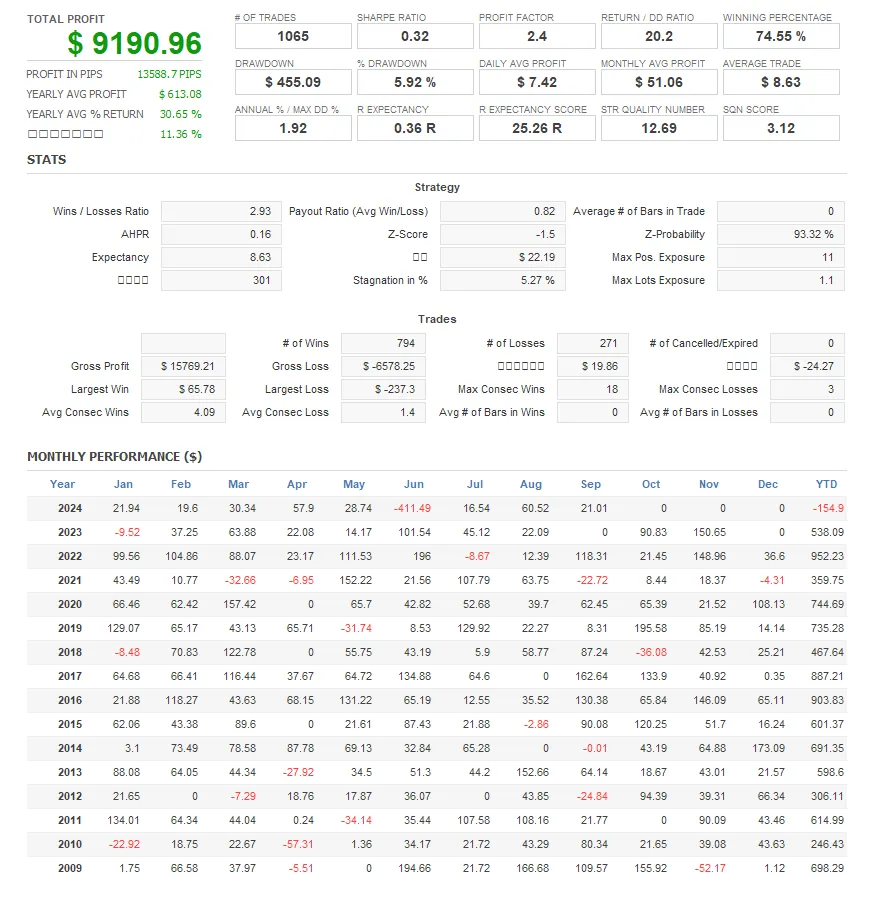
Task: Select the Gross Profit value $ 15769.21
Action: pos(184,366)
